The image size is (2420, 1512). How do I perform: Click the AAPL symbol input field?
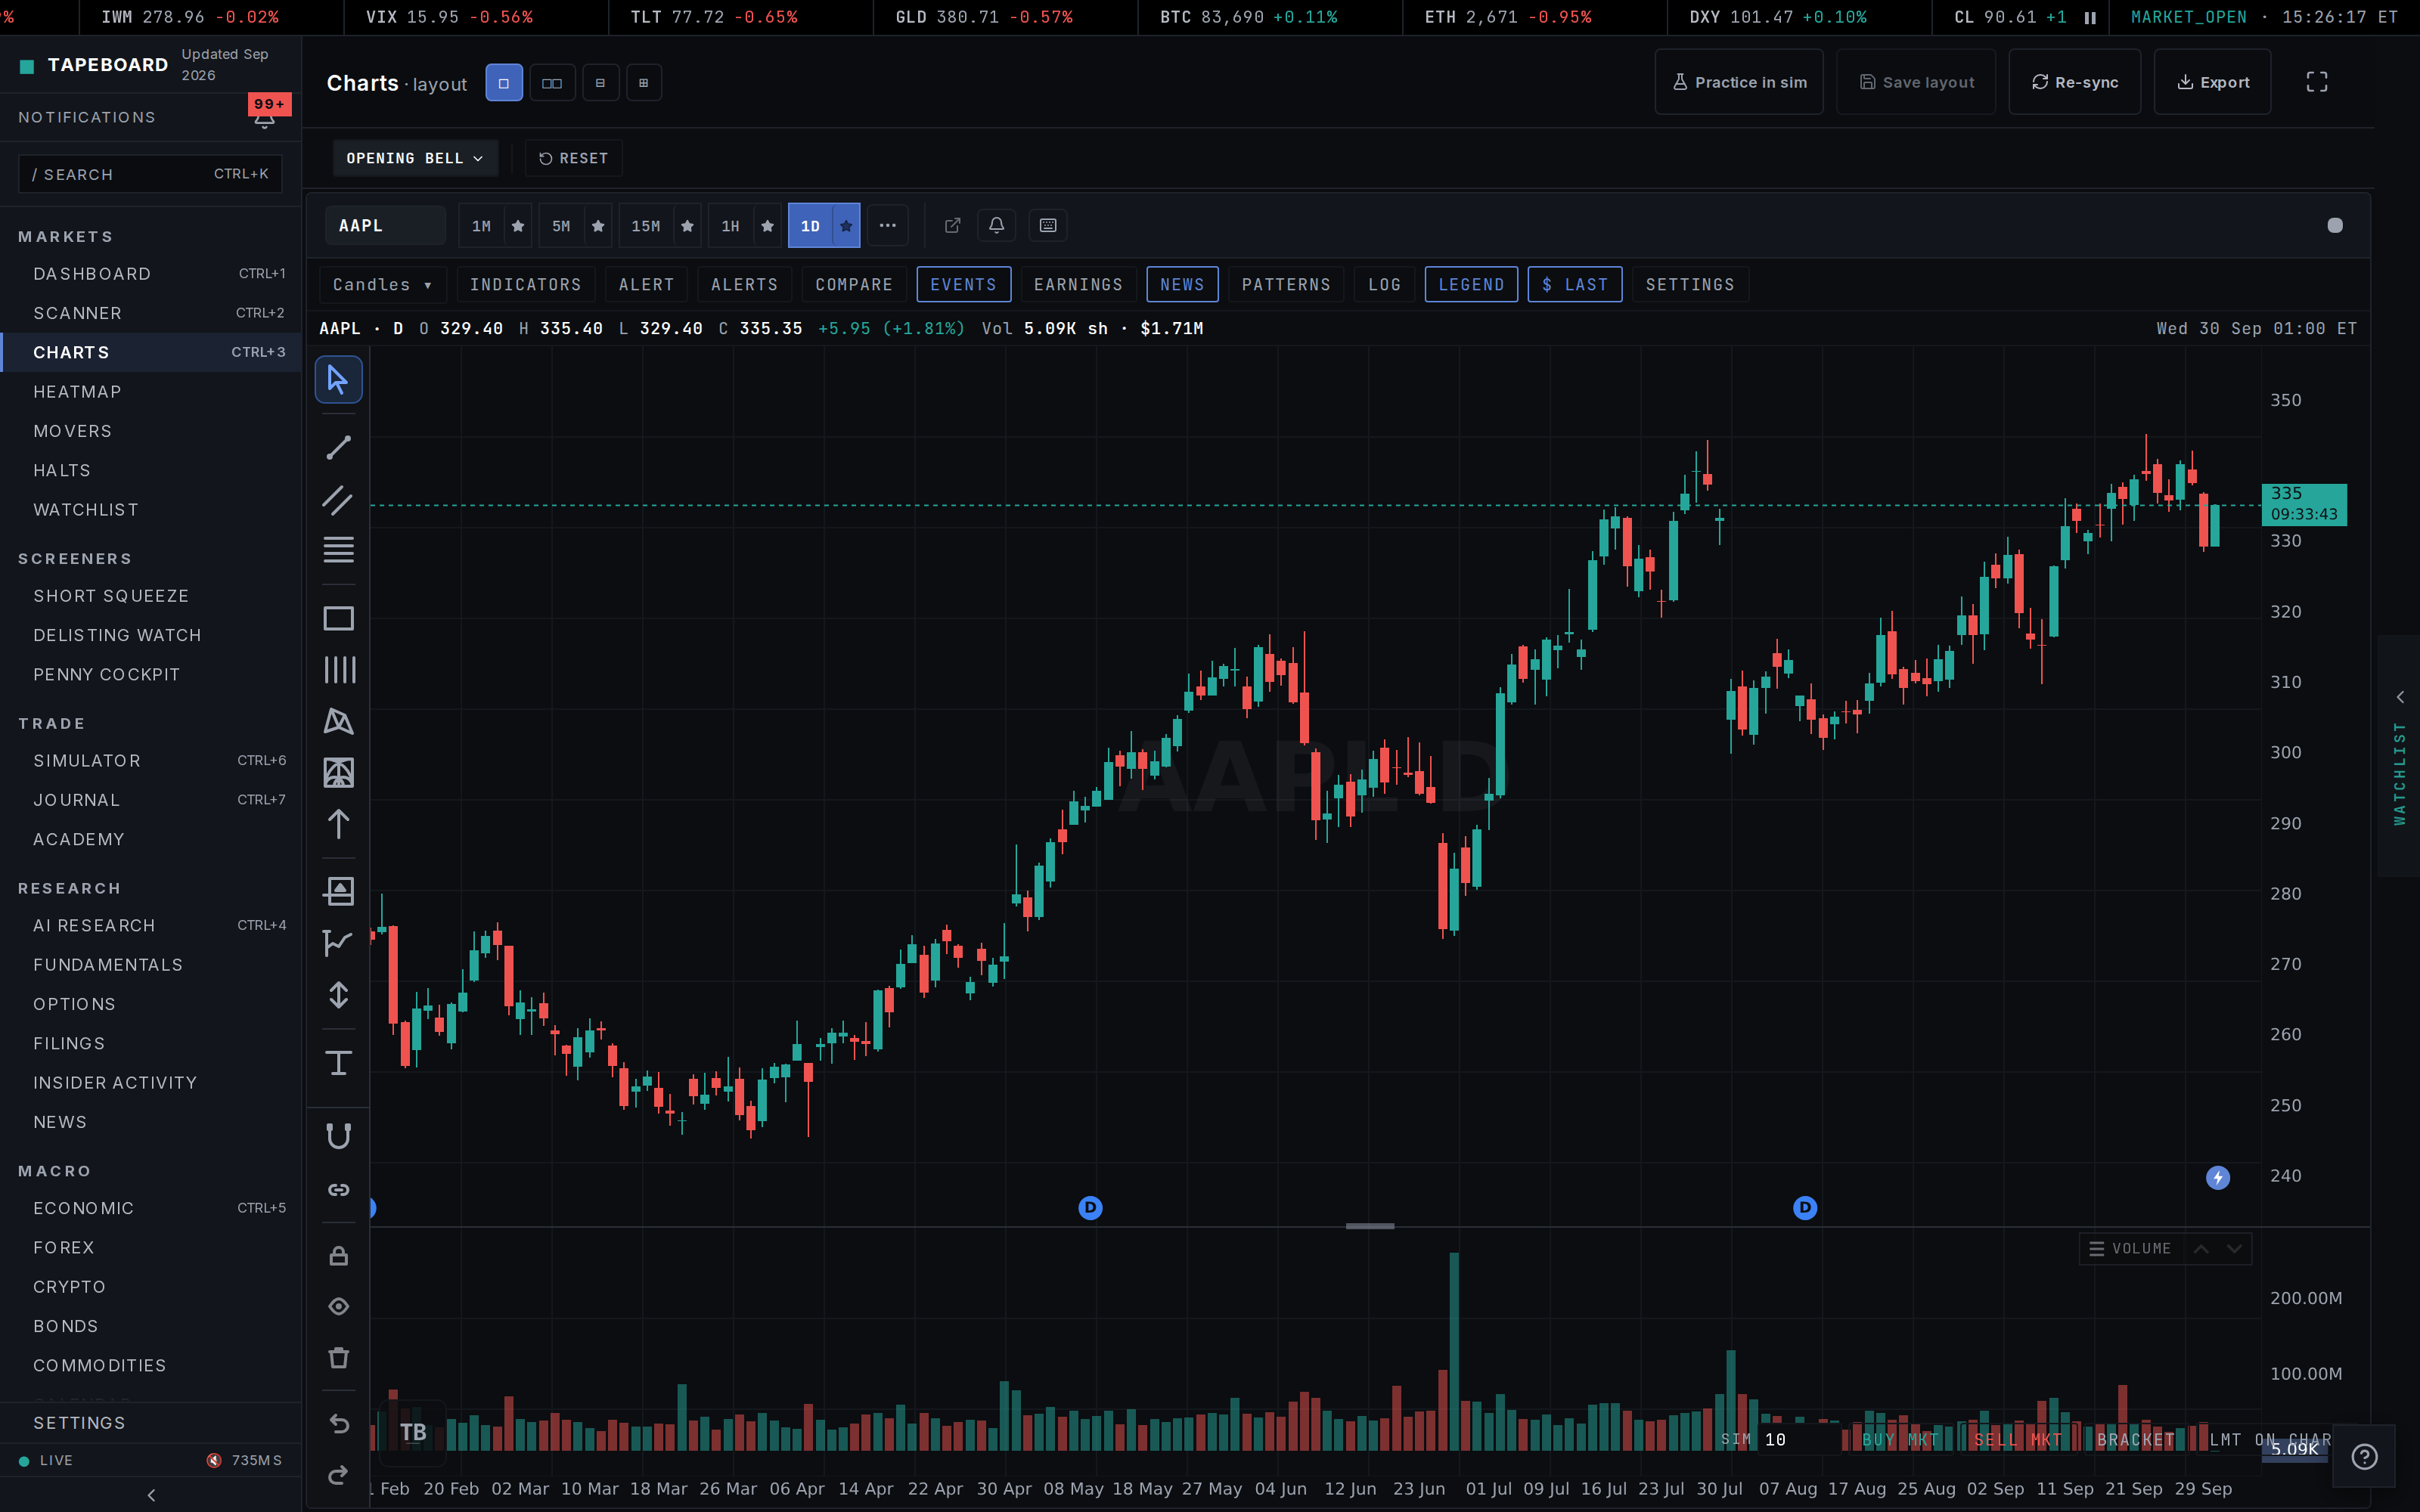385,226
